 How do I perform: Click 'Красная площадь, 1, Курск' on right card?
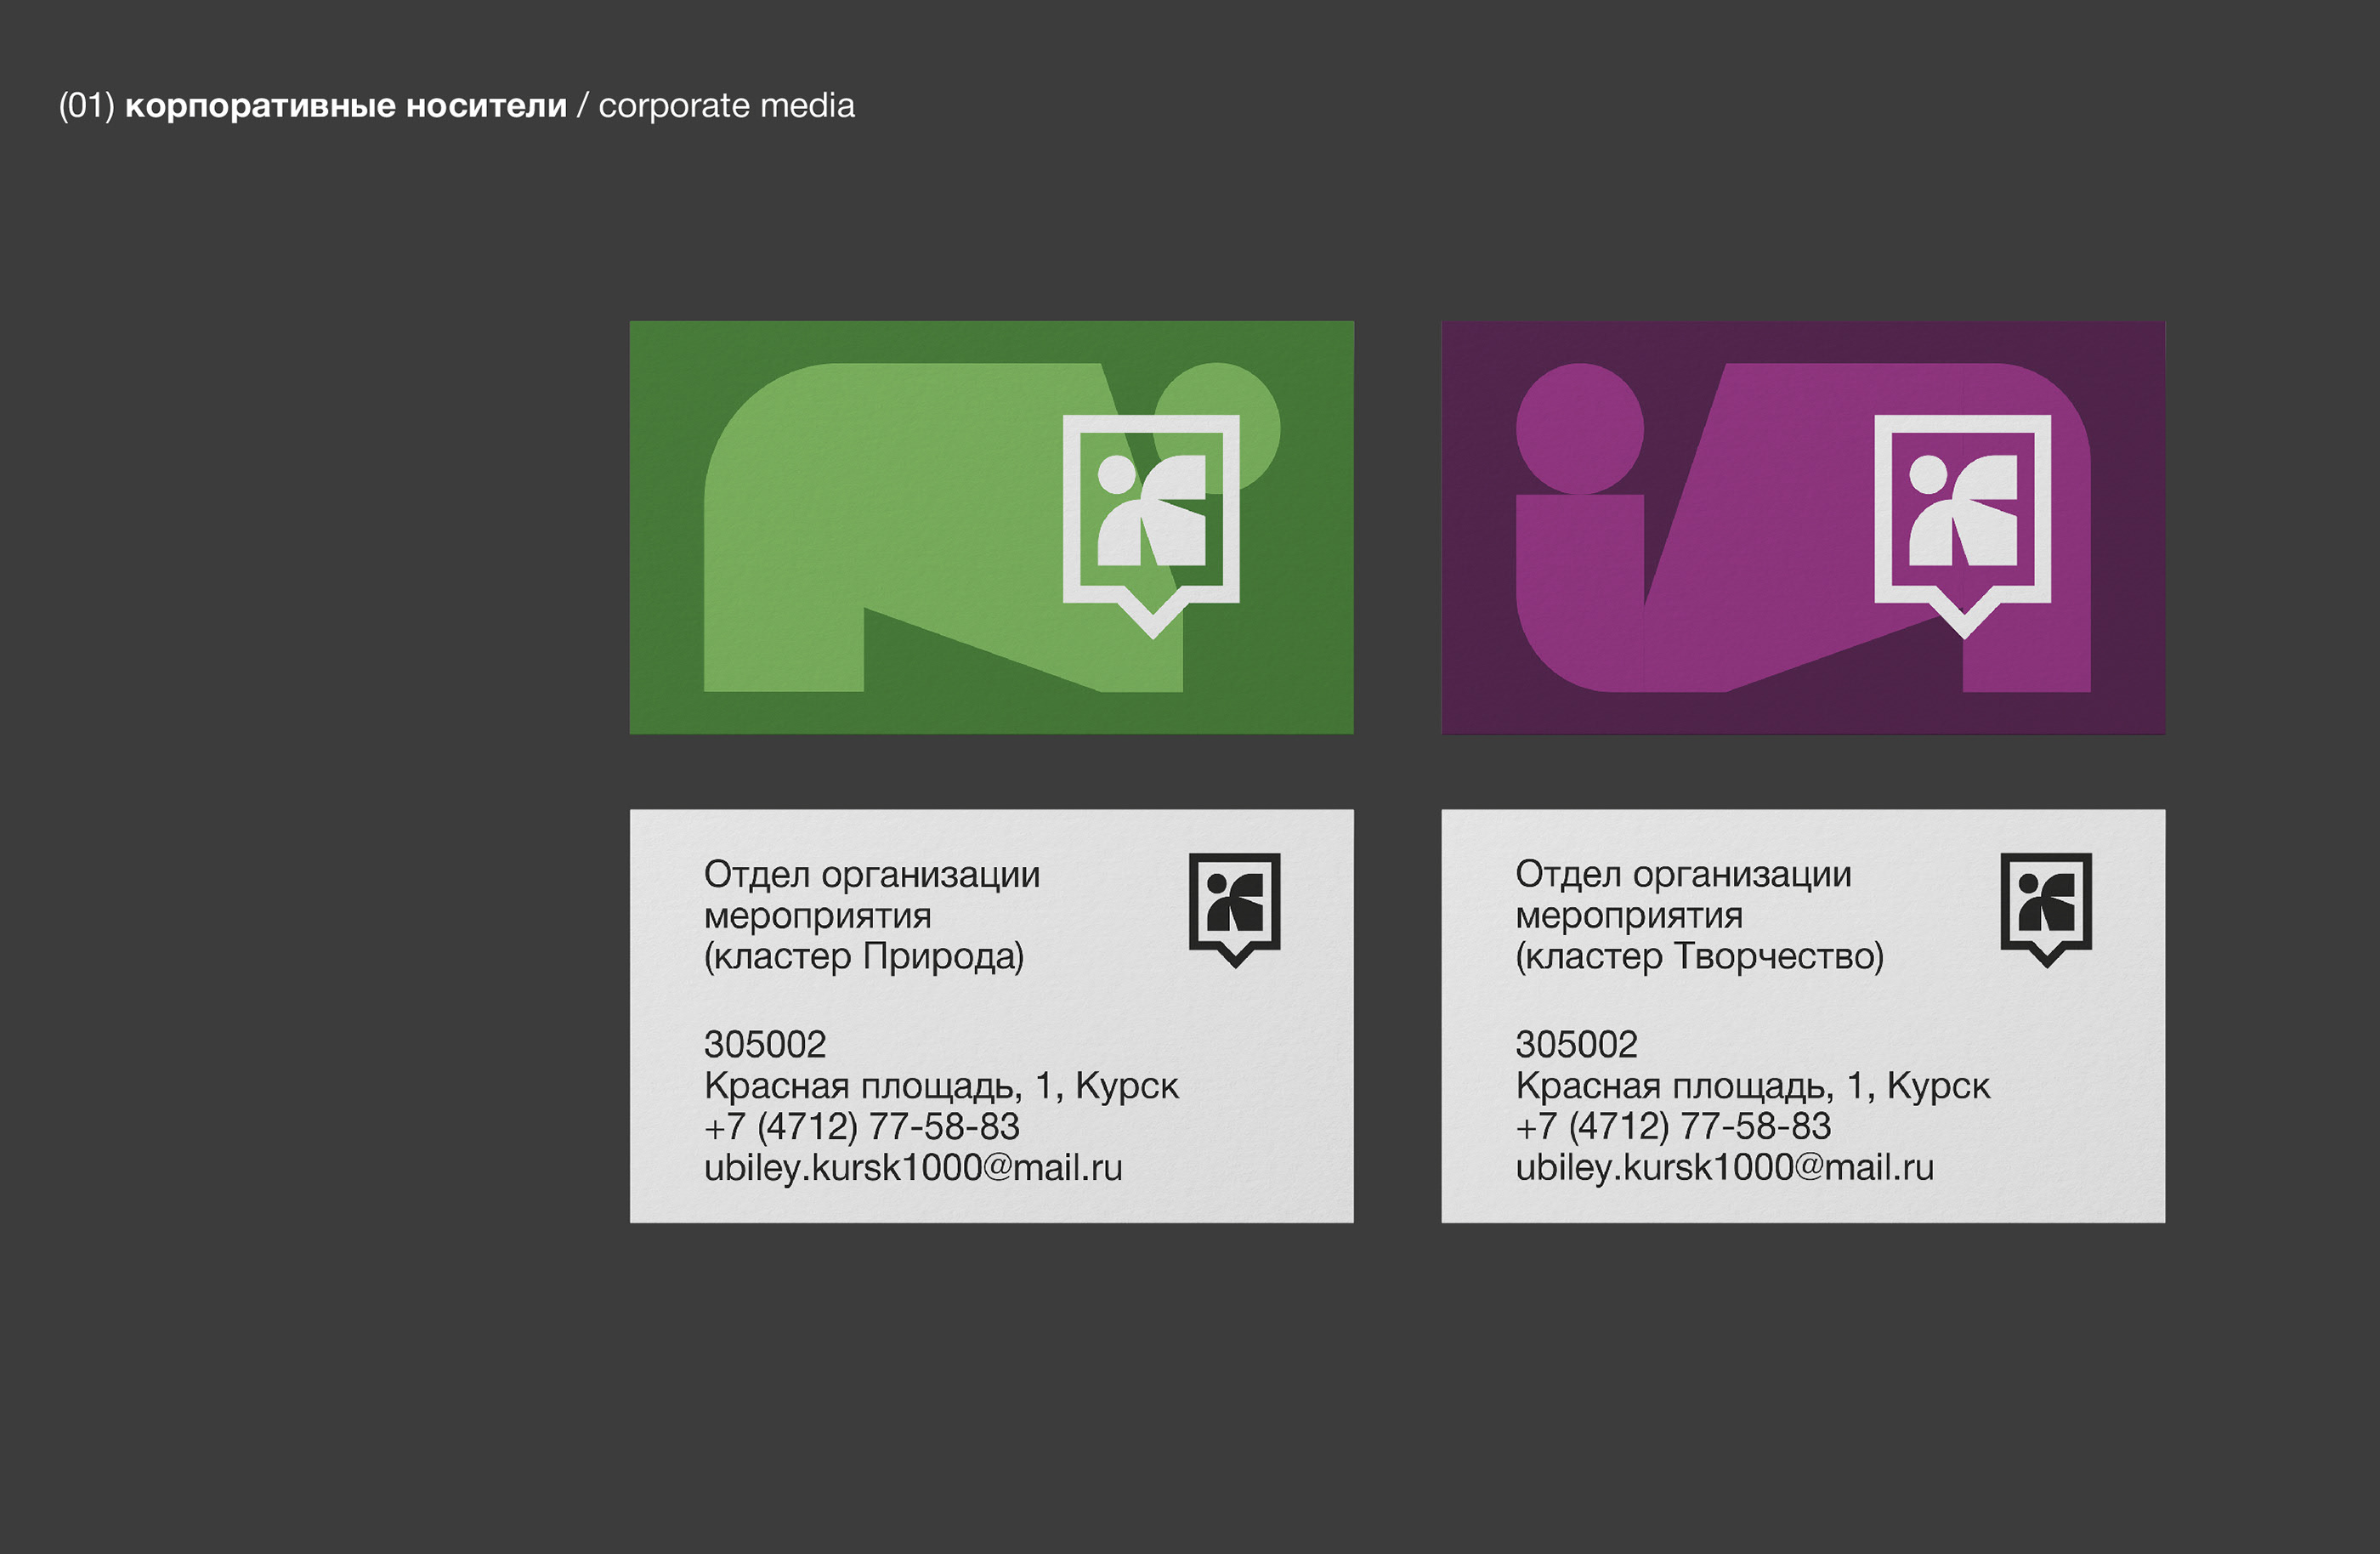(x=1752, y=1086)
